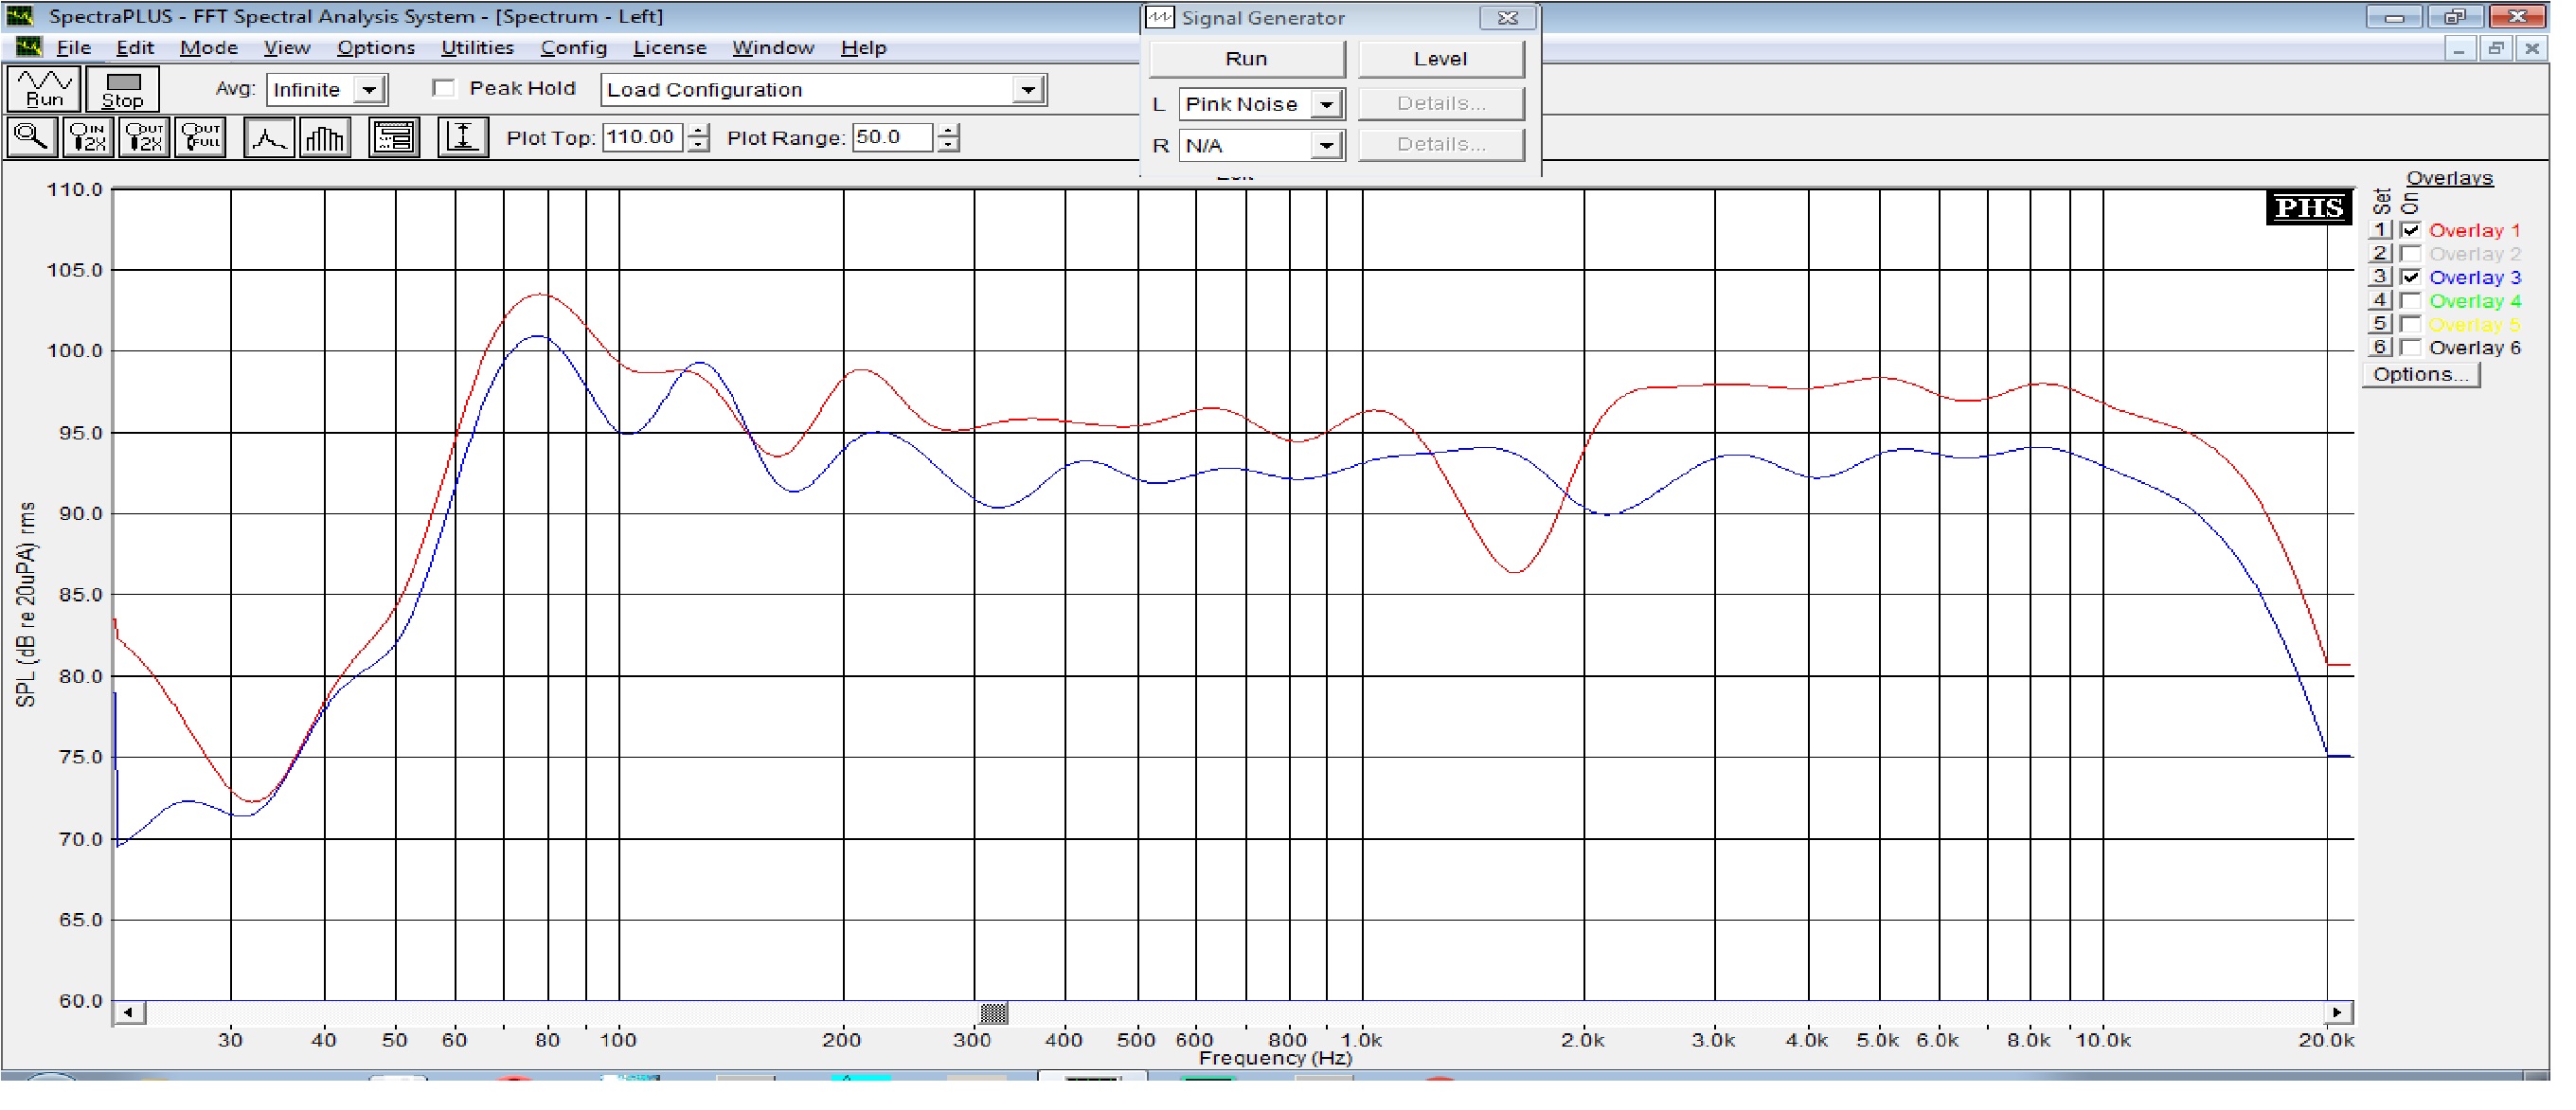Click the Zoom In 2X icon
This screenshot has width=2576, height=1110.
(88, 137)
